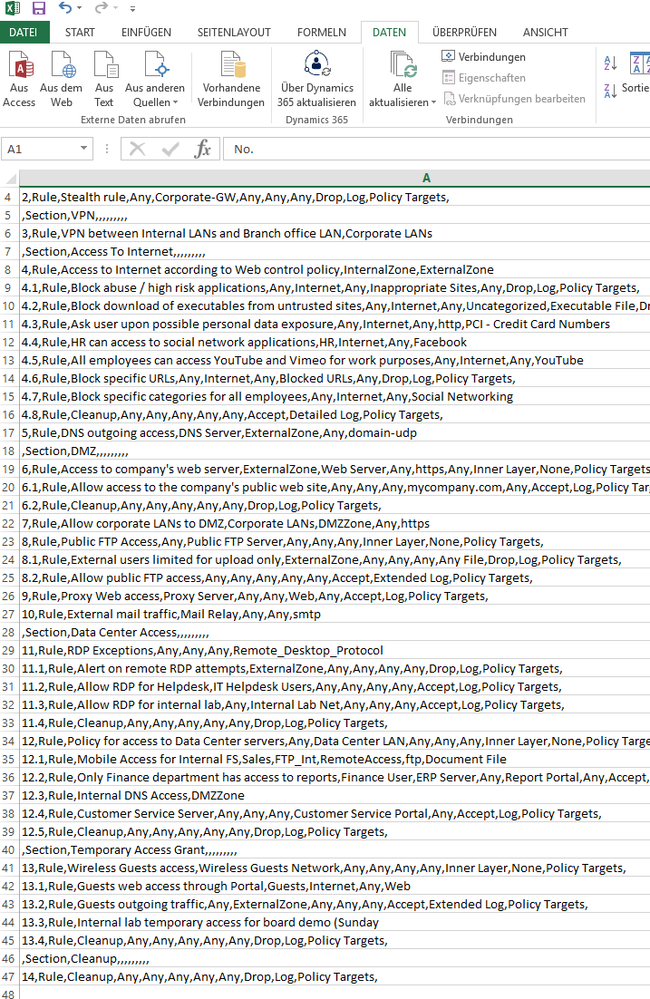
Task: Save the workbook with the disk icon
Action: (39, 8)
